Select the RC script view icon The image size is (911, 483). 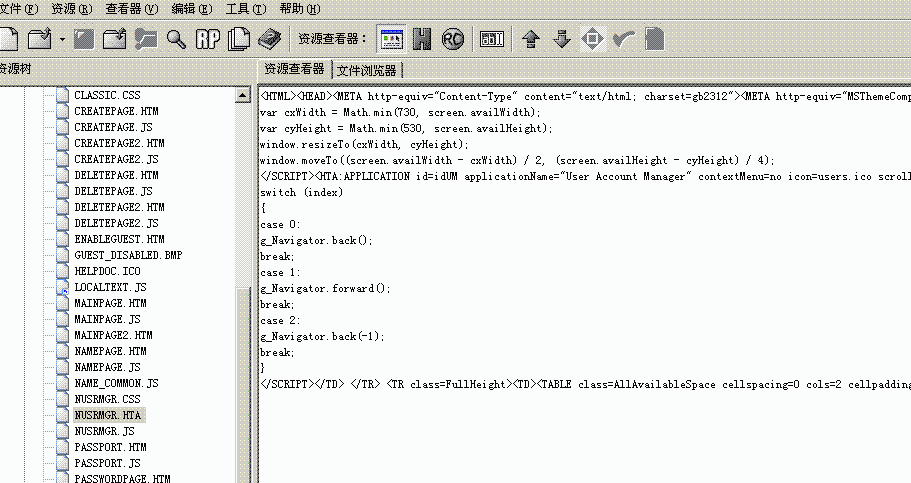[453, 39]
